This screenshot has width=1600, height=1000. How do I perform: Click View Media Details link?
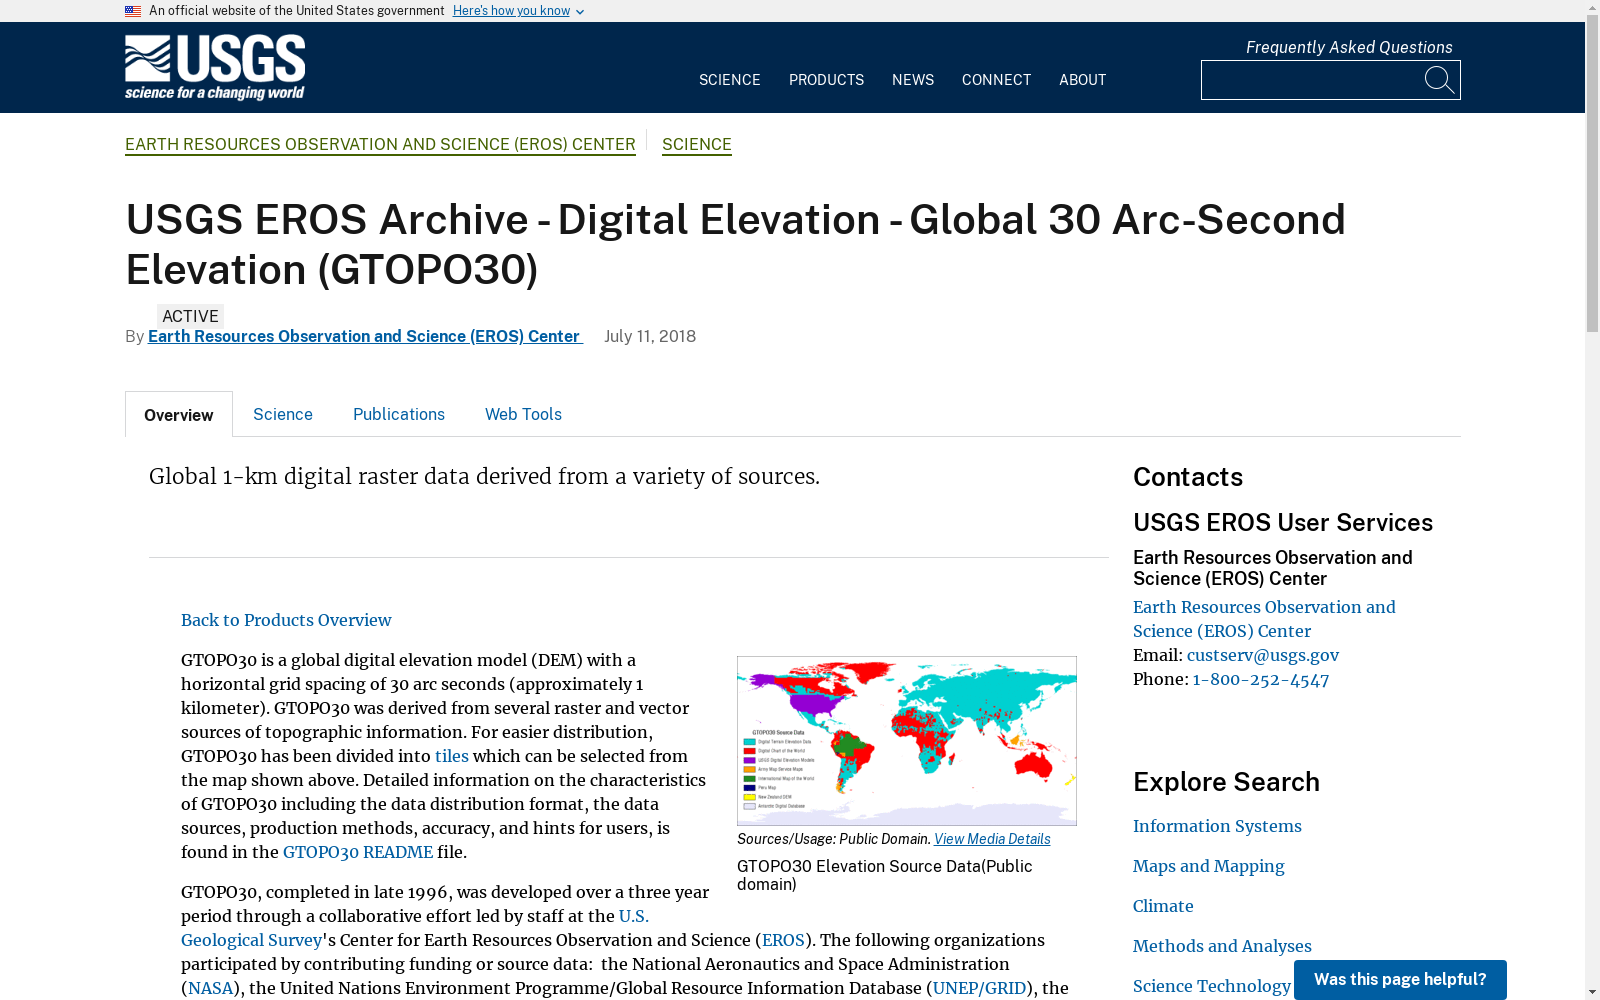pyautogui.click(x=992, y=839)
